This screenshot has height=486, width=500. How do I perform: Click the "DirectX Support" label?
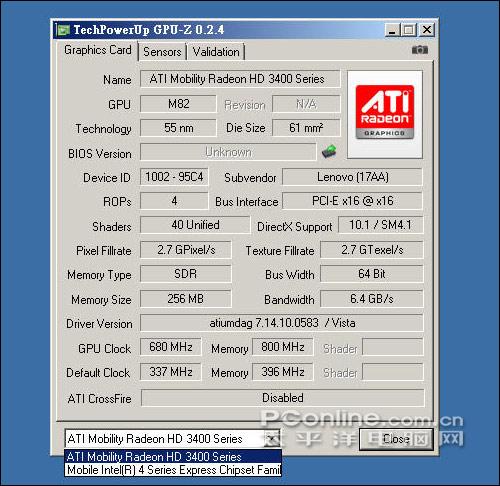[294, 227]
